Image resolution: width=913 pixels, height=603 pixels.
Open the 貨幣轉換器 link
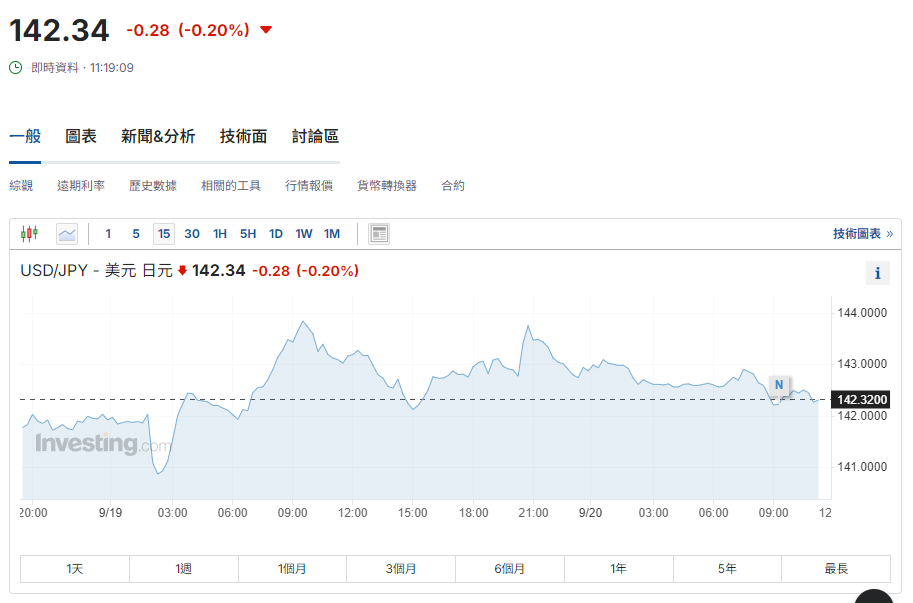tap(387, 186)
